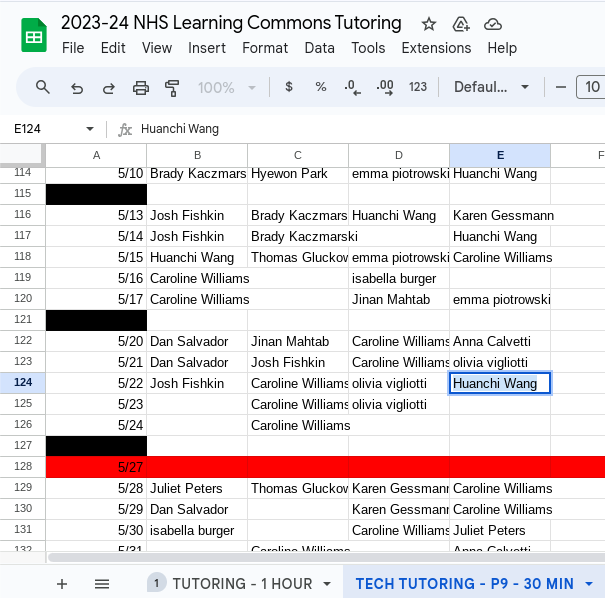Redo the last action
605x598 pixels.
[x=108, y=88]
